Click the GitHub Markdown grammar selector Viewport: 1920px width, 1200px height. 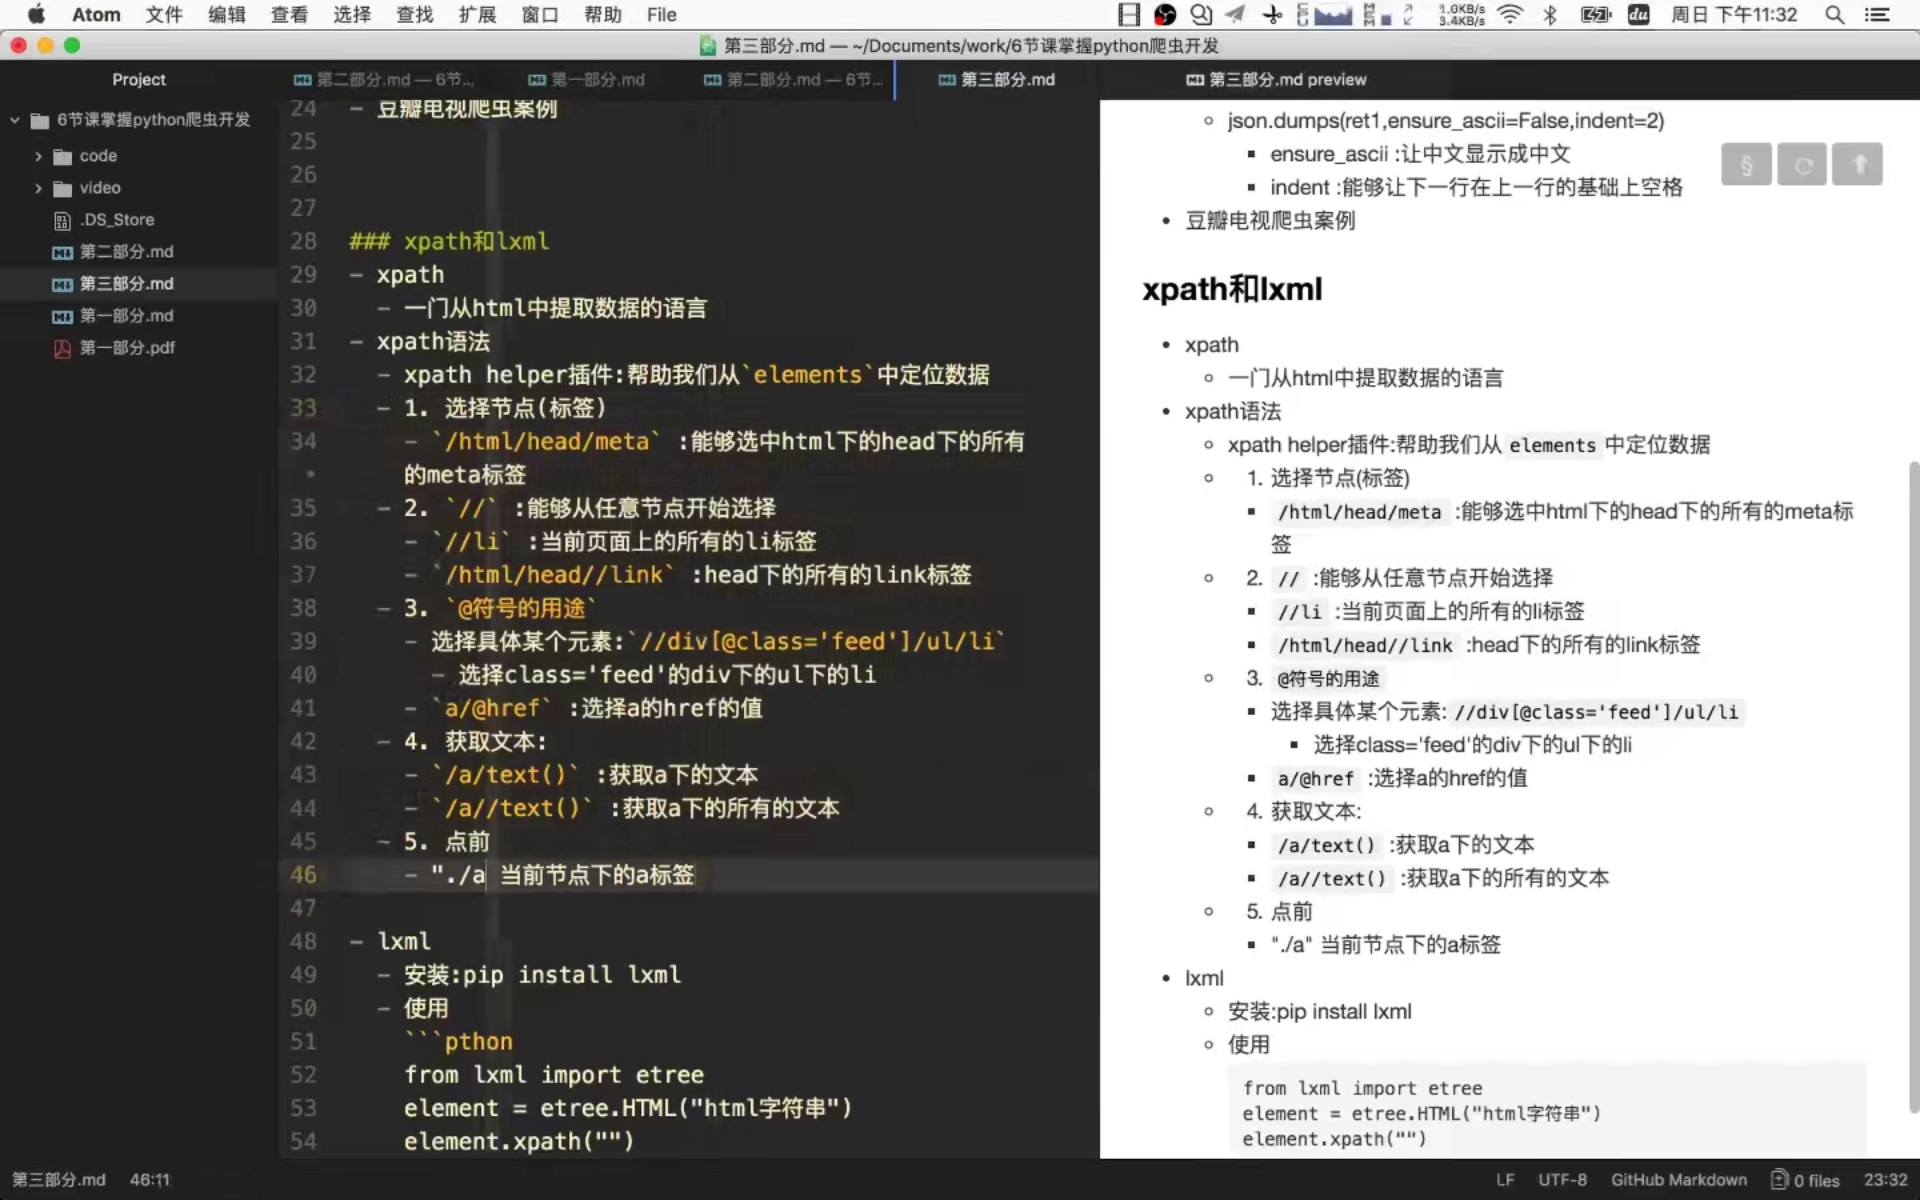[x=1679, y=1180]
